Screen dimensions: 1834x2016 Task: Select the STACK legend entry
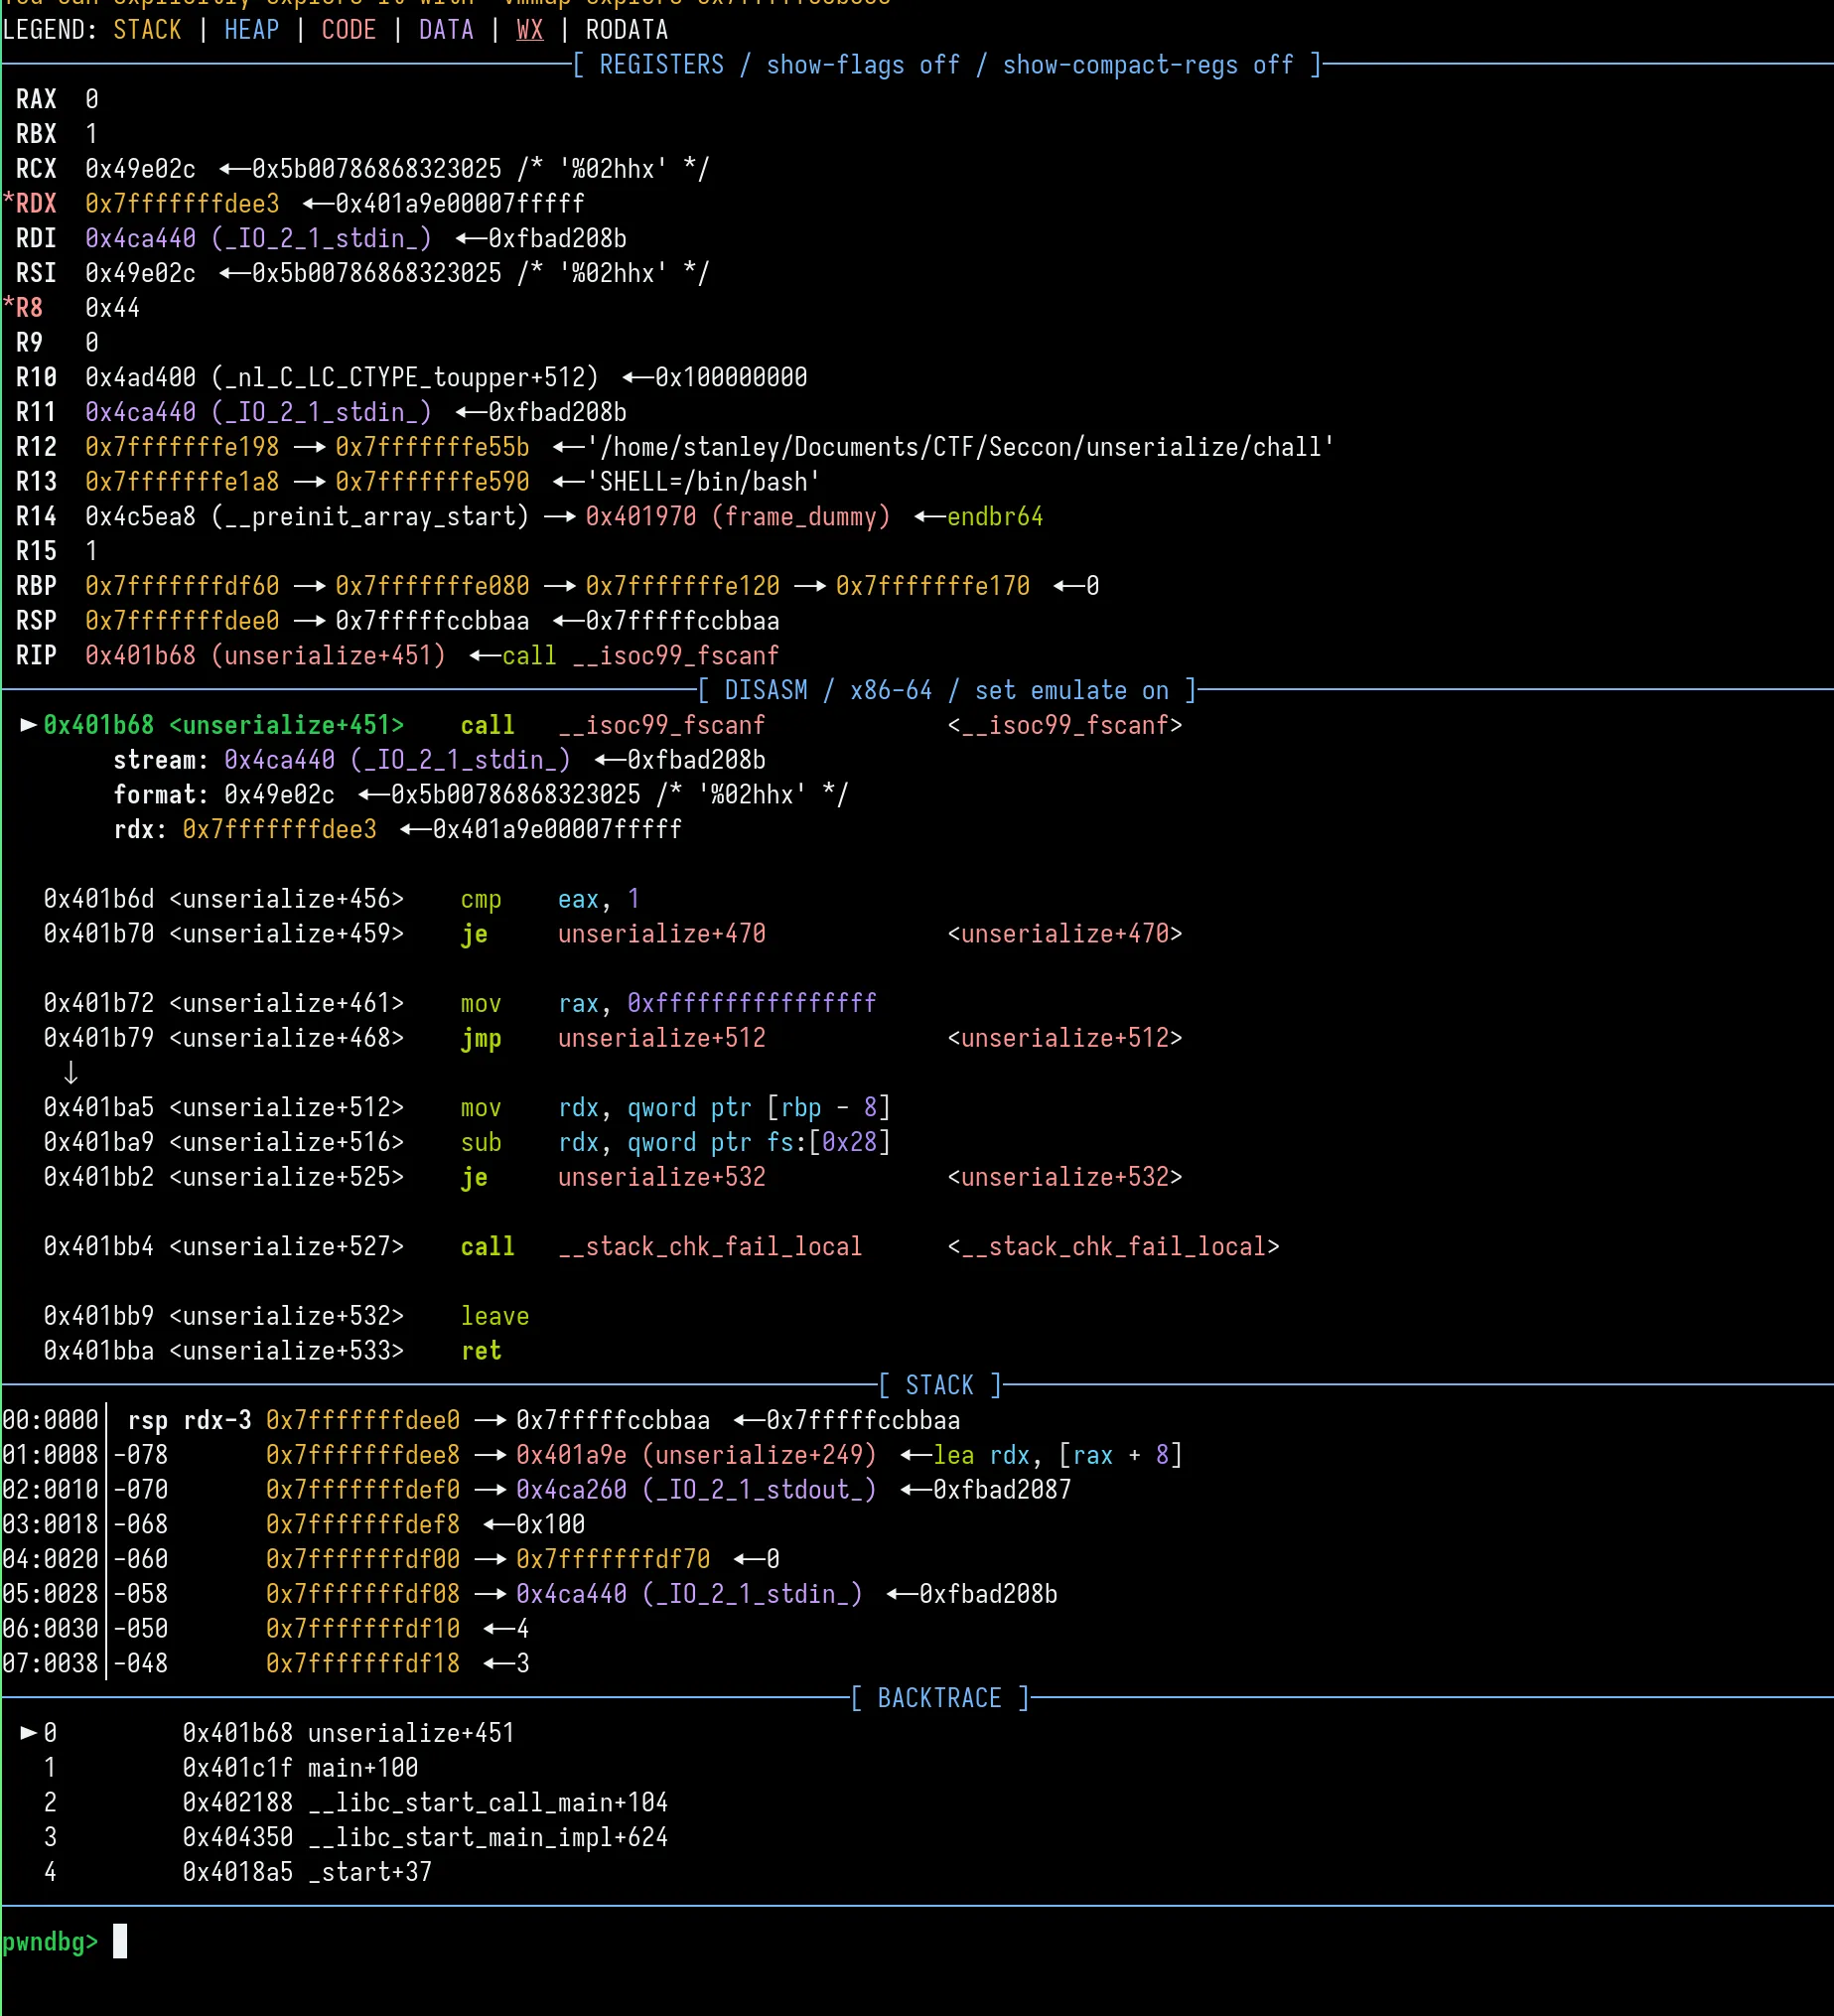[148, 30]
